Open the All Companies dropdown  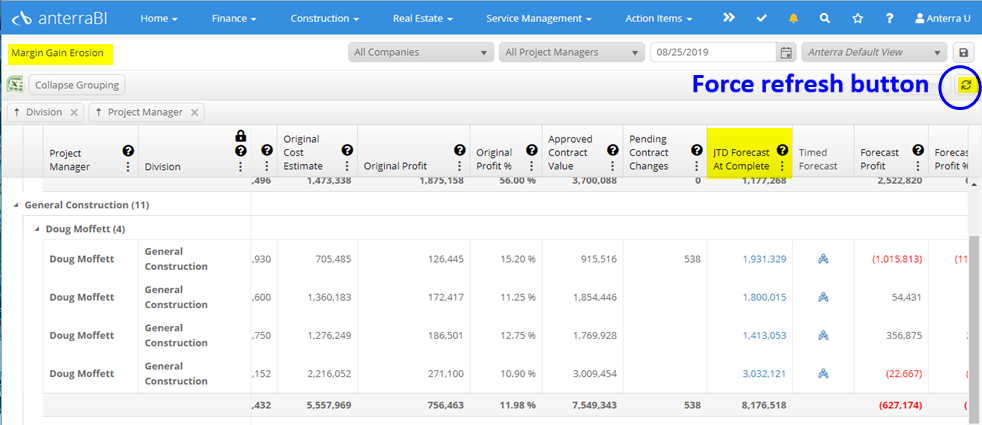coord(420,52)
